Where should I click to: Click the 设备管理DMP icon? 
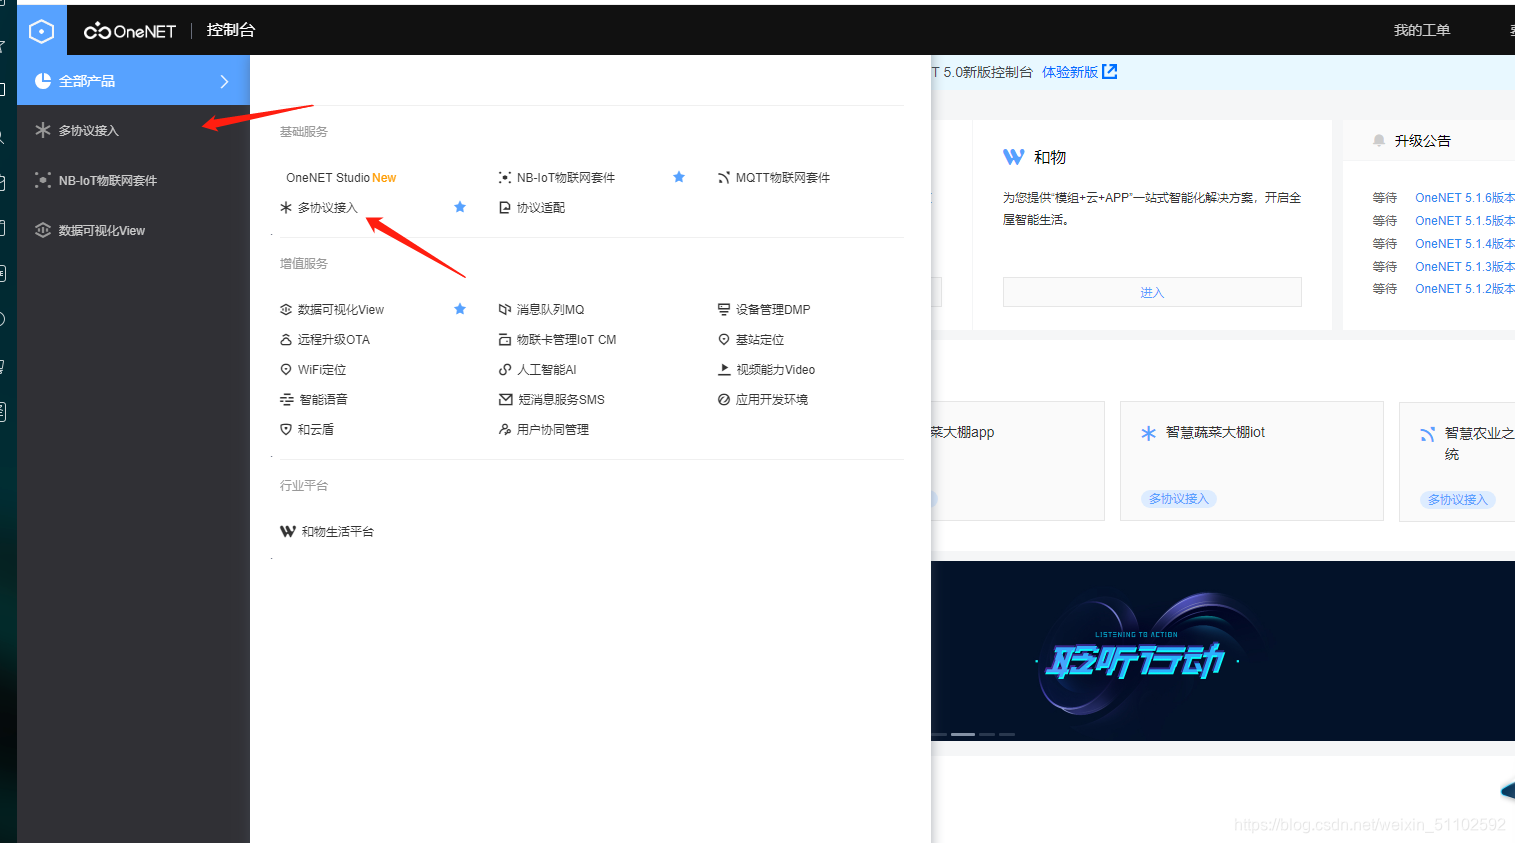click(x=724, y=310)
